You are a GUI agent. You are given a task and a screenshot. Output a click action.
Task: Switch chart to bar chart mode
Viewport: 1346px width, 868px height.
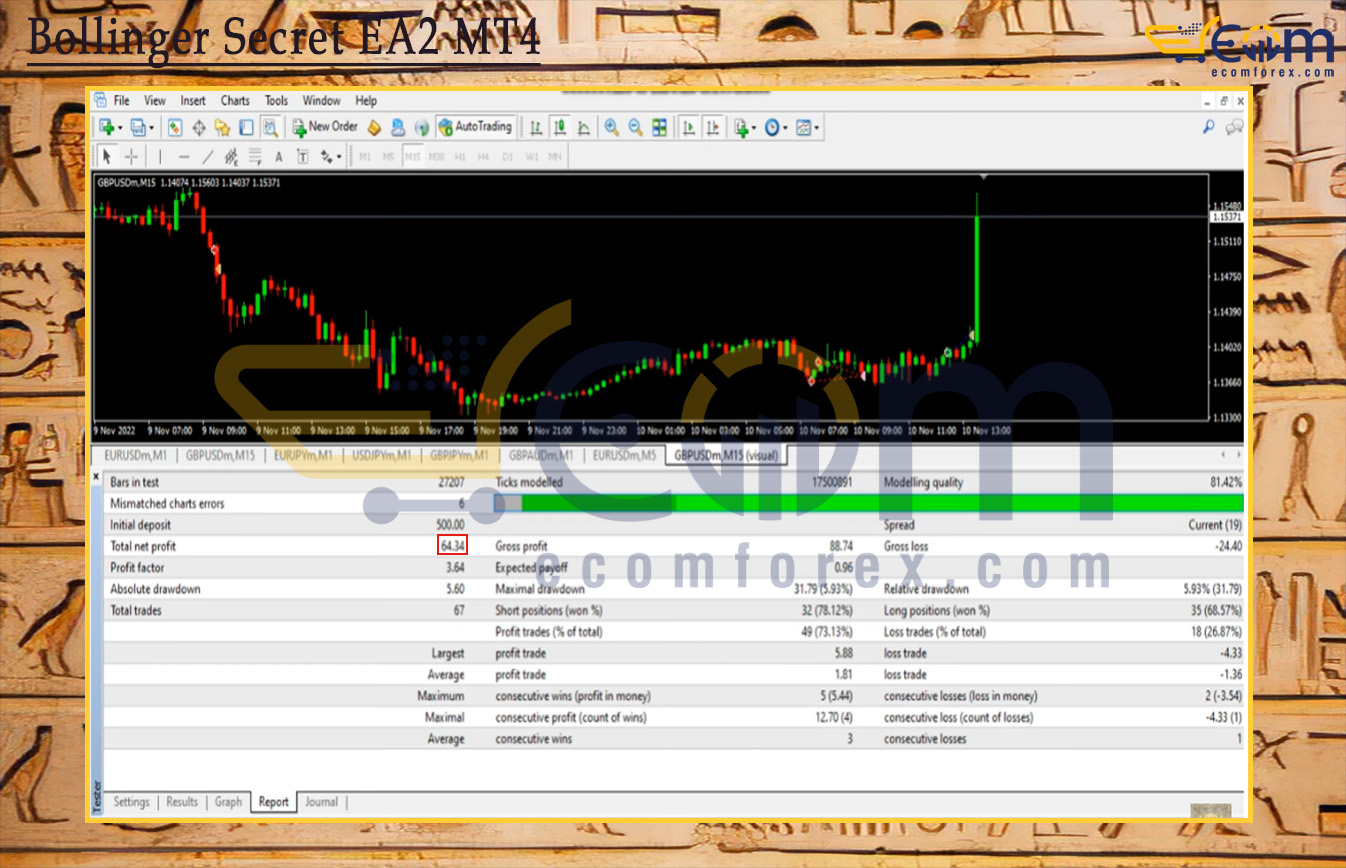(x=537, y=127)
